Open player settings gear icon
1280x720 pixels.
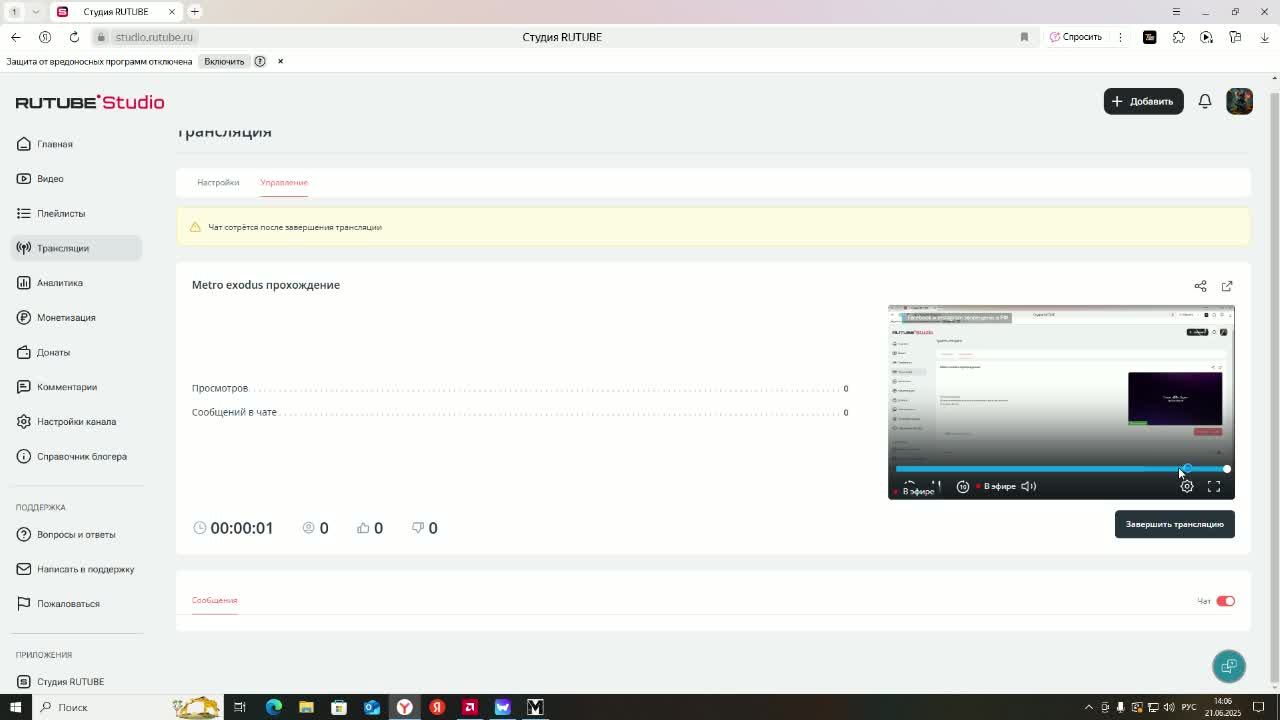[x=1187, y=486]
